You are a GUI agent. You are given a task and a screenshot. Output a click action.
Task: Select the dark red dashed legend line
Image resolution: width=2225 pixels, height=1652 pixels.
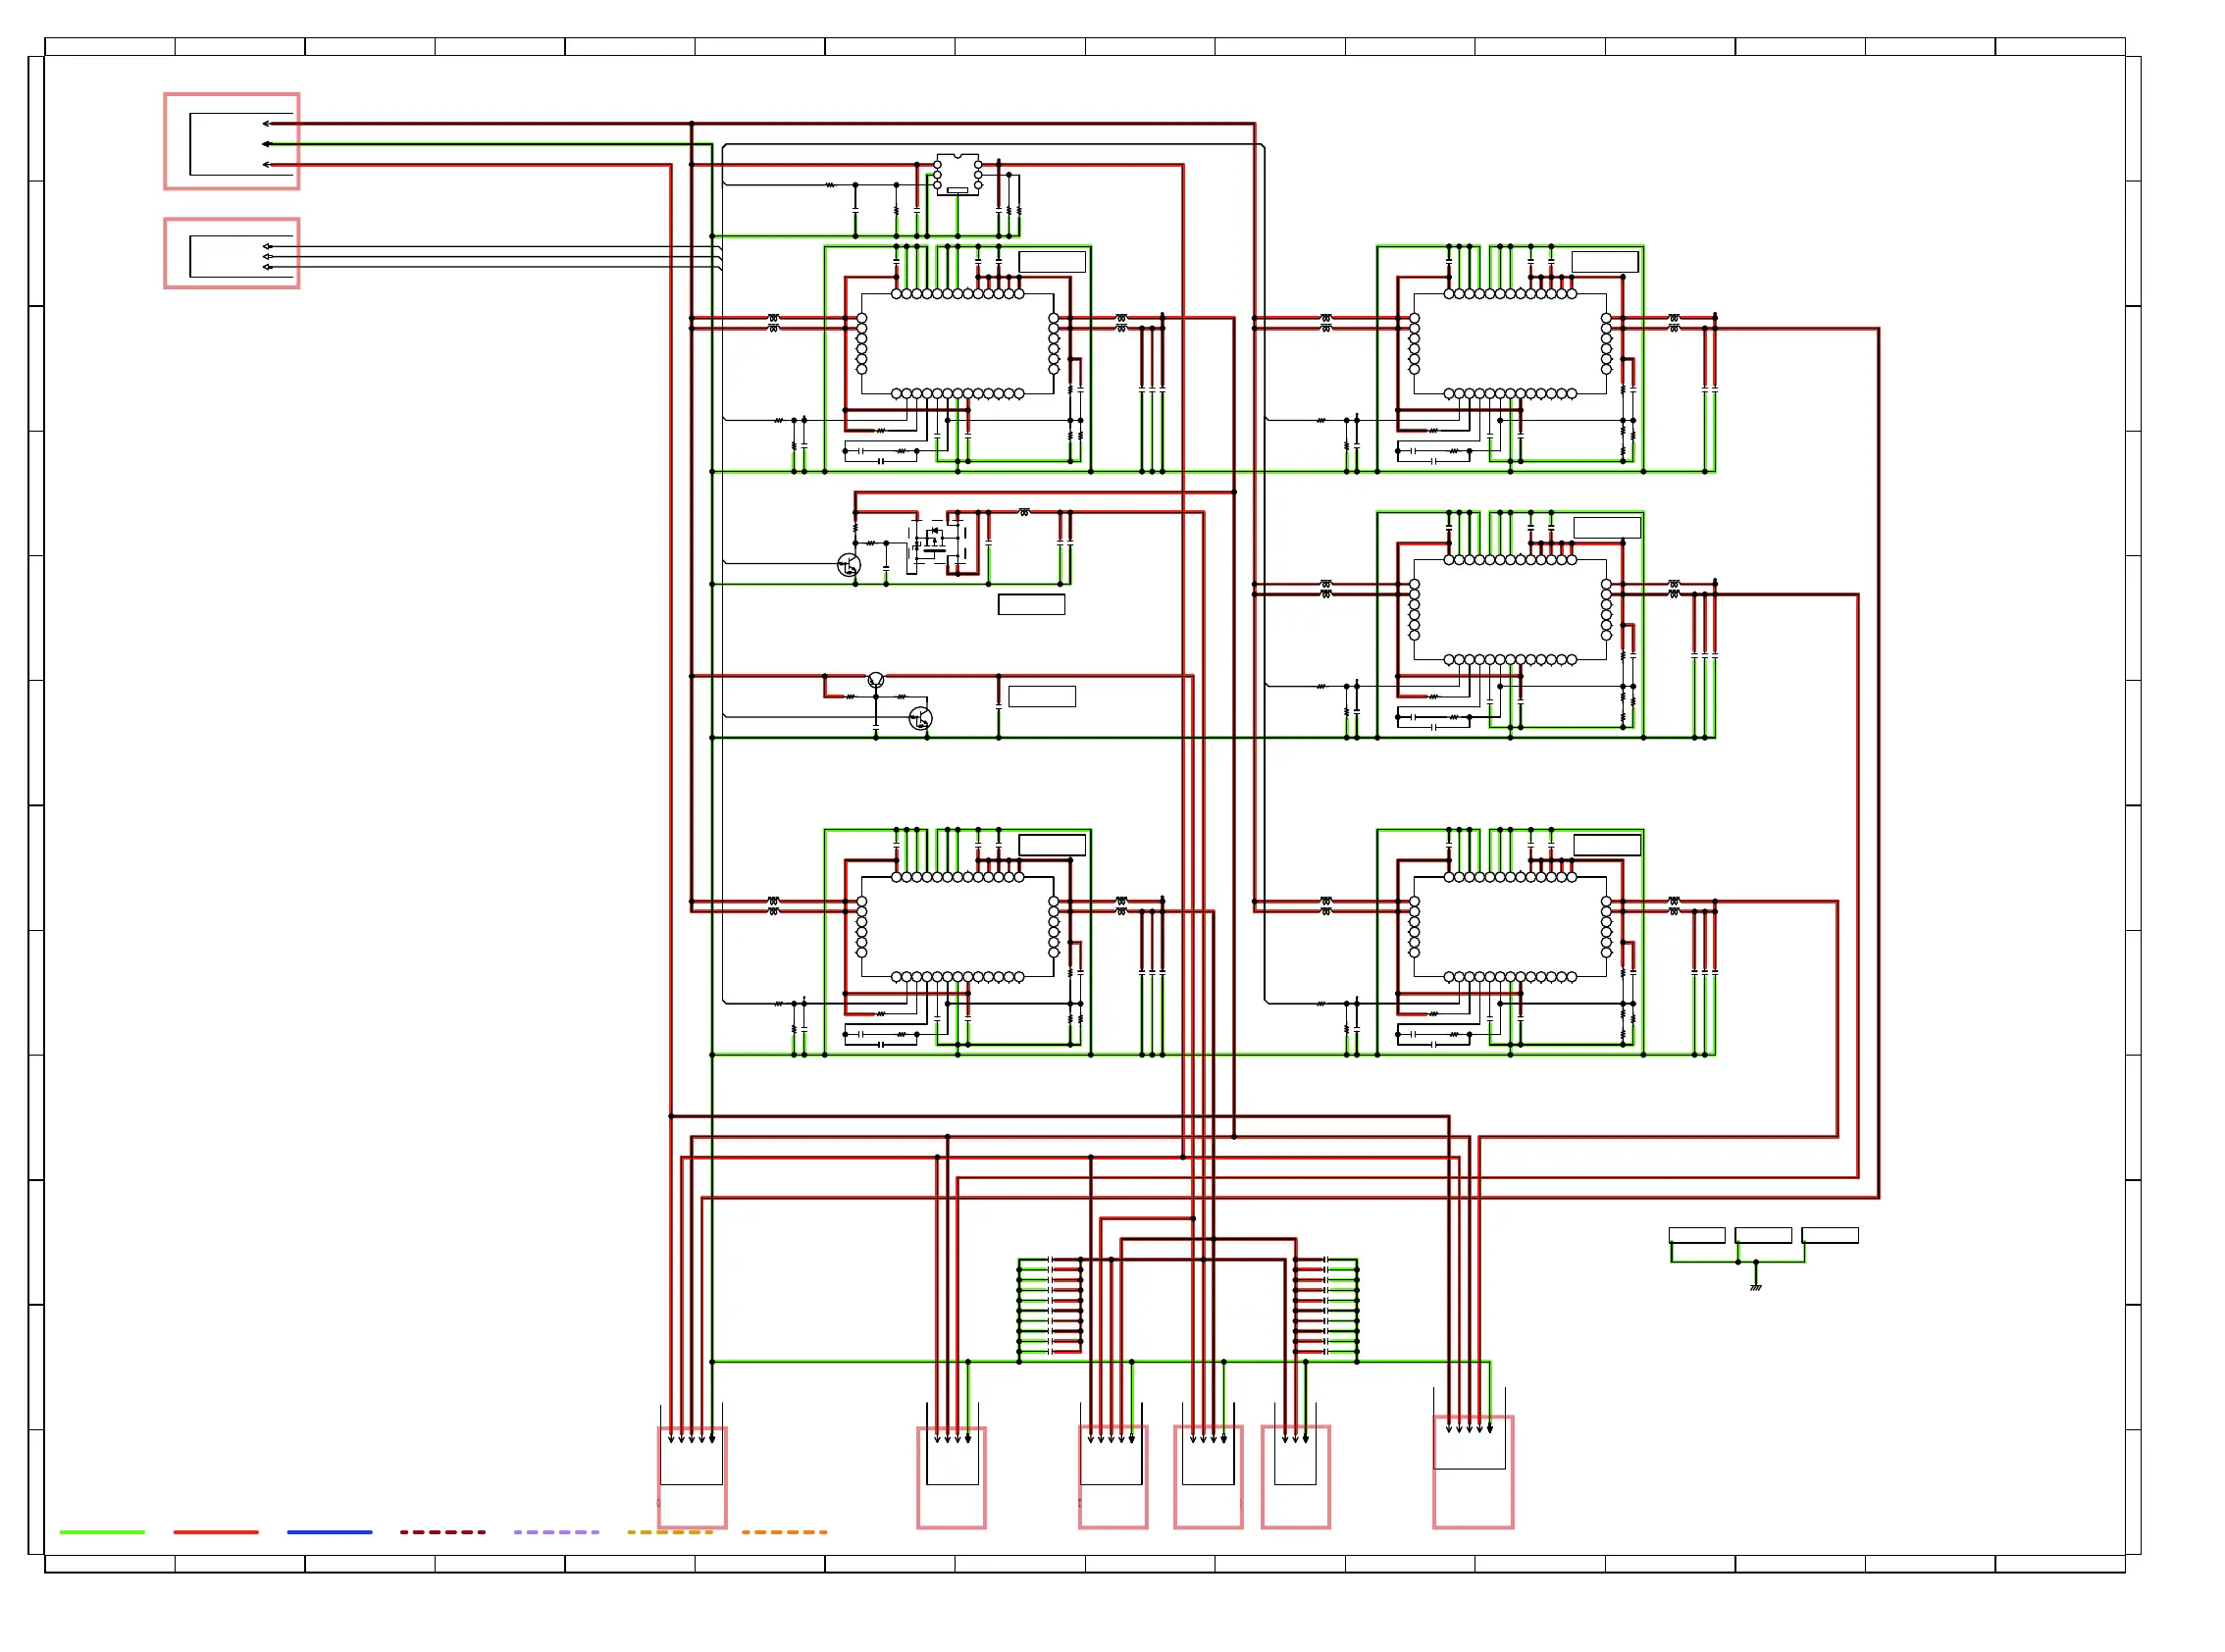click(443, 1531)
